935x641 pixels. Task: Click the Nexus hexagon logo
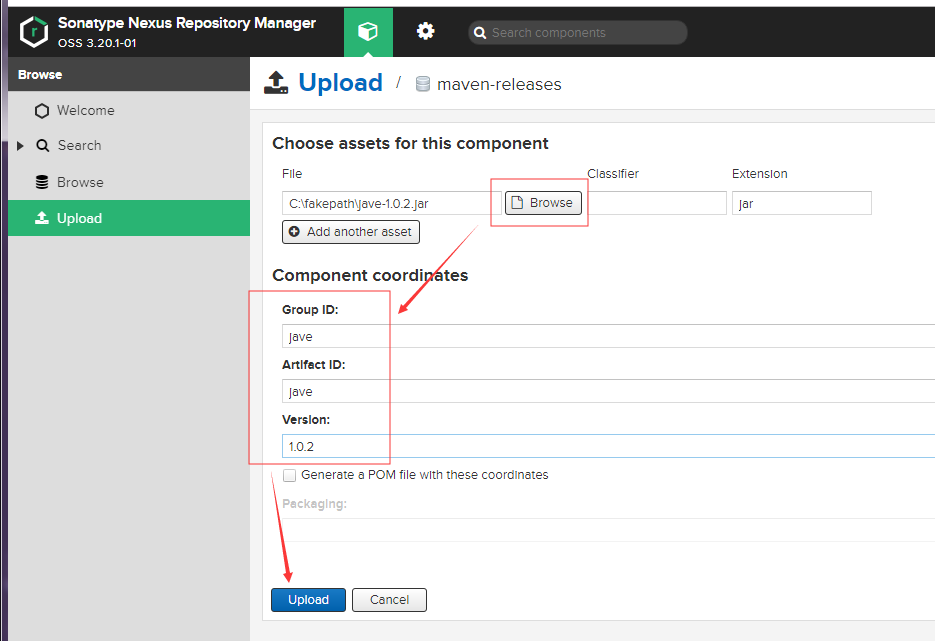[x=33, y=32]
